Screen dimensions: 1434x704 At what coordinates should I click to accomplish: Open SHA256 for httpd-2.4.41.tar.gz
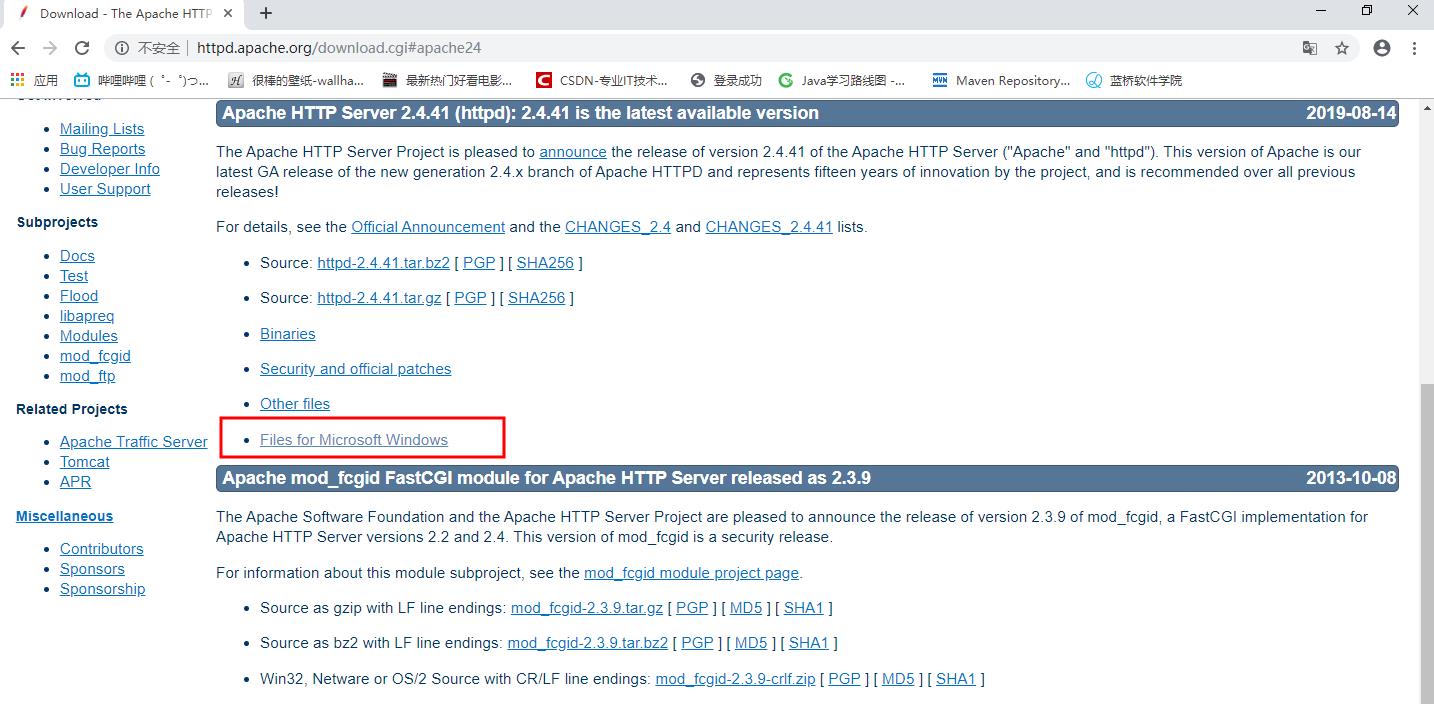(x=536, y=298)
